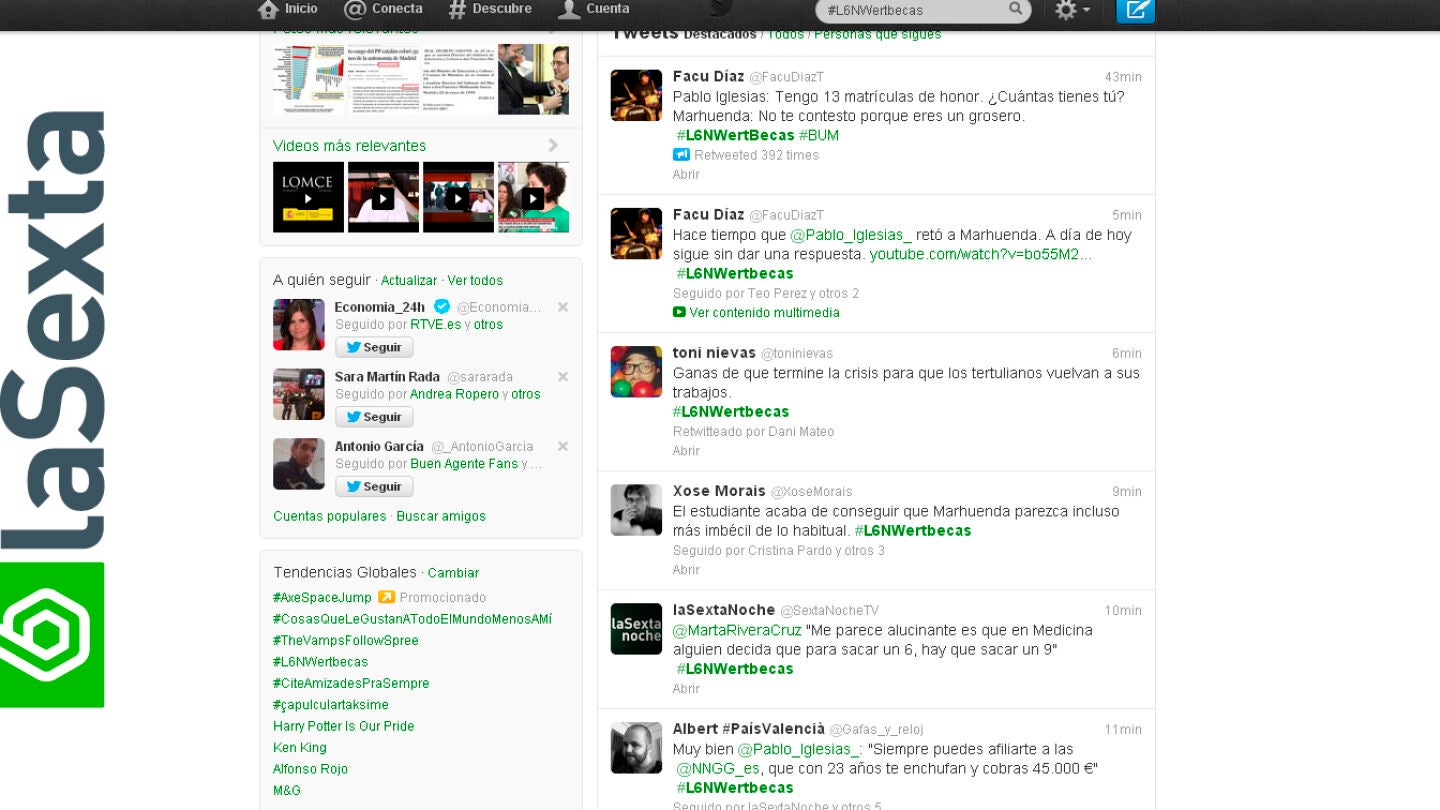Click the @Pablo_Iglesias_ mention in the 5min tweet

(x=851, y=236)
